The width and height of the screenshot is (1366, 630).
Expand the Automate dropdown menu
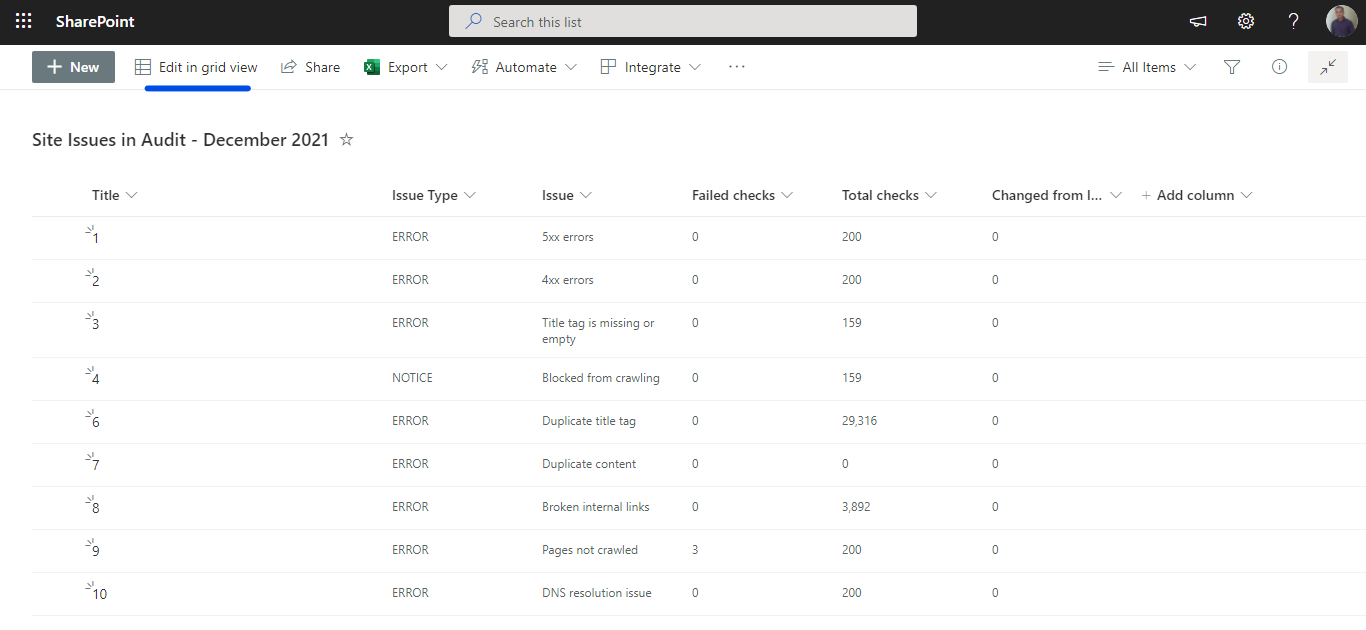525,67
